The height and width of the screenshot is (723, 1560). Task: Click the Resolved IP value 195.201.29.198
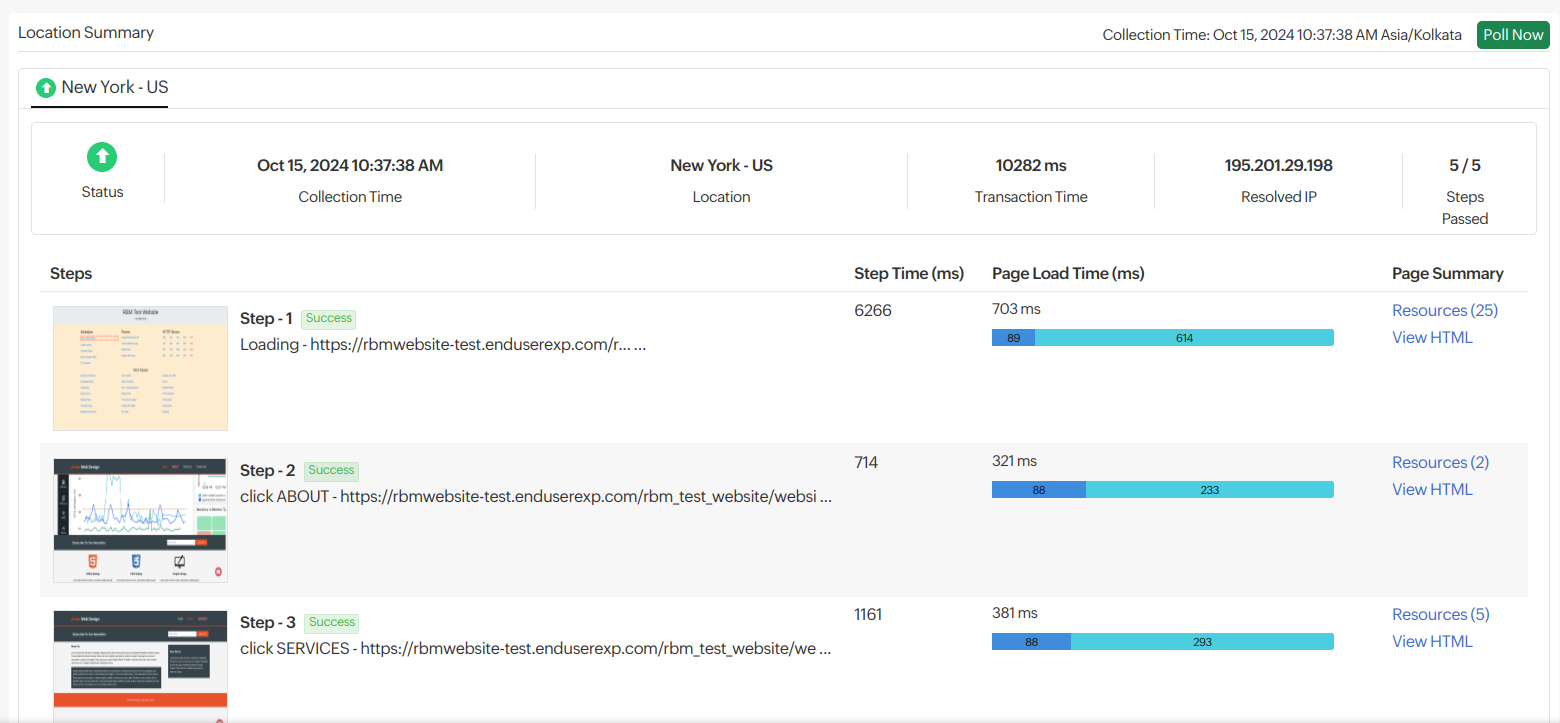point(1278,165)
